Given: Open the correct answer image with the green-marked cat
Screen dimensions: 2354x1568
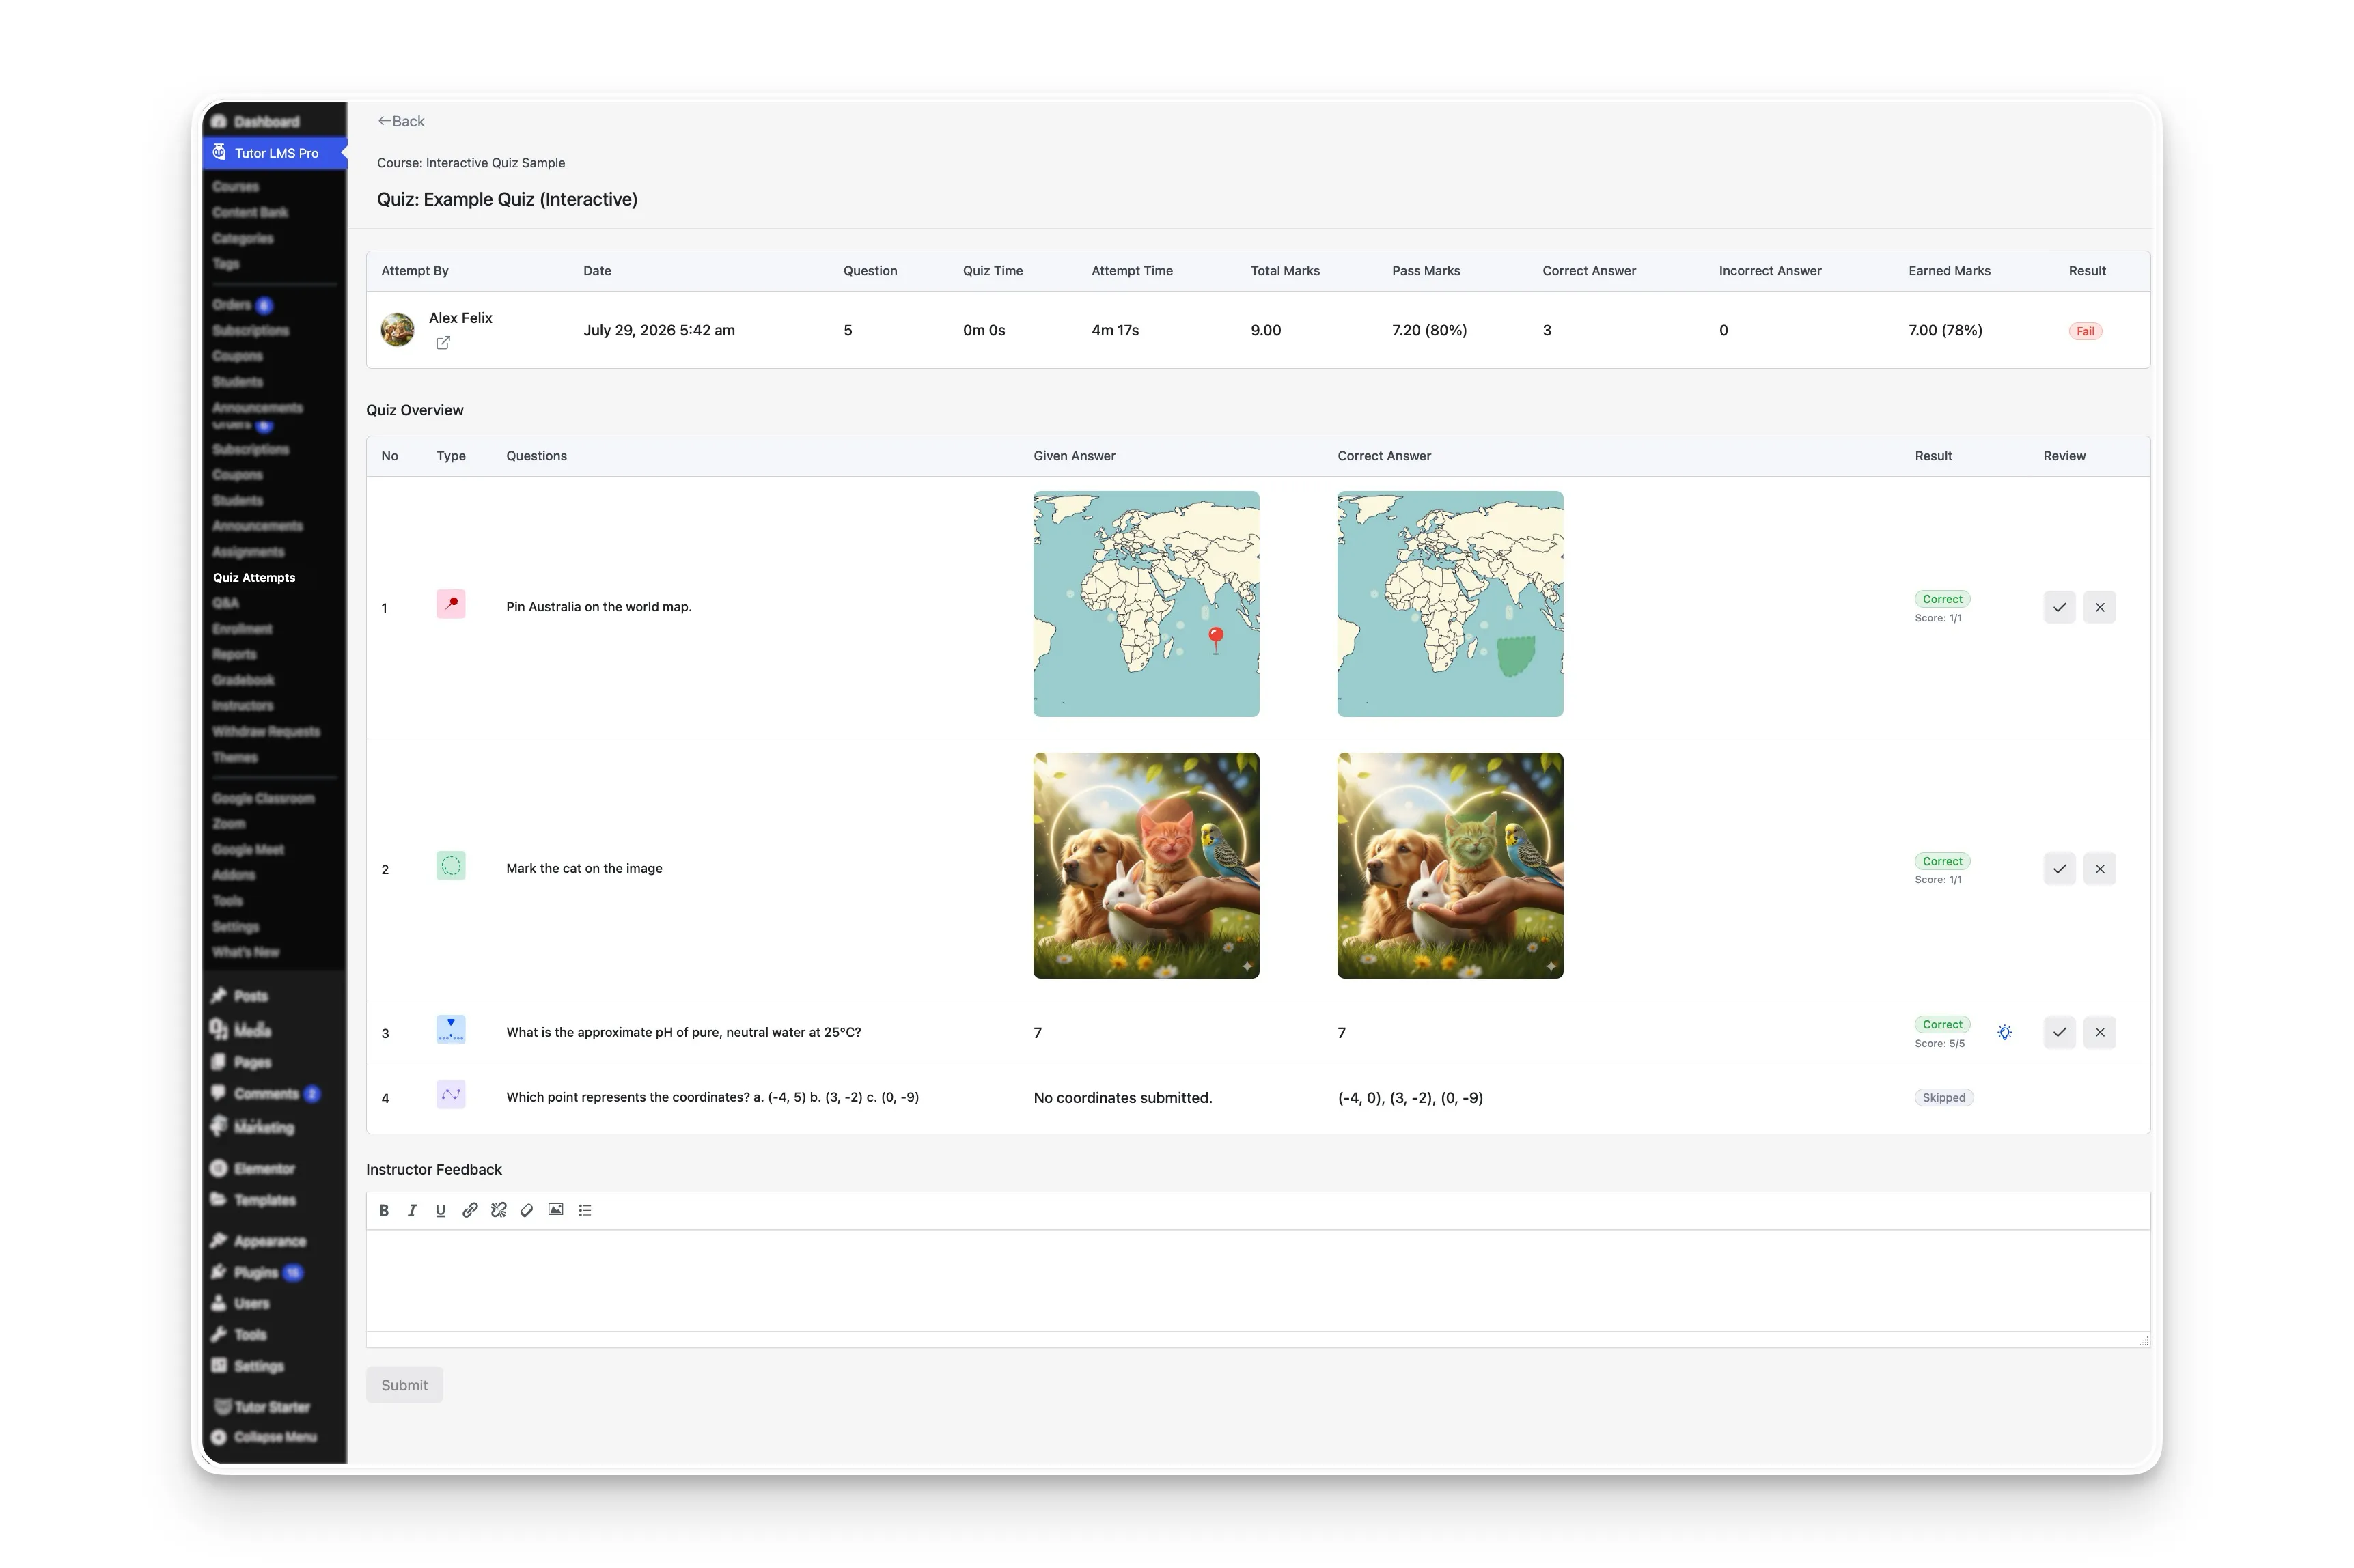Looking at the screenshot, I should 1450,866.
